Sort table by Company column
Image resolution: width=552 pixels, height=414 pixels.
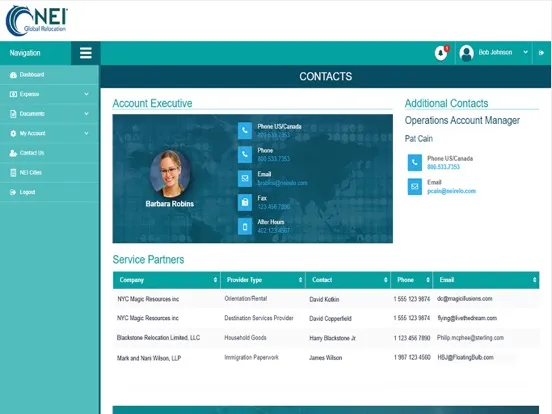click(x=167, y=280)
